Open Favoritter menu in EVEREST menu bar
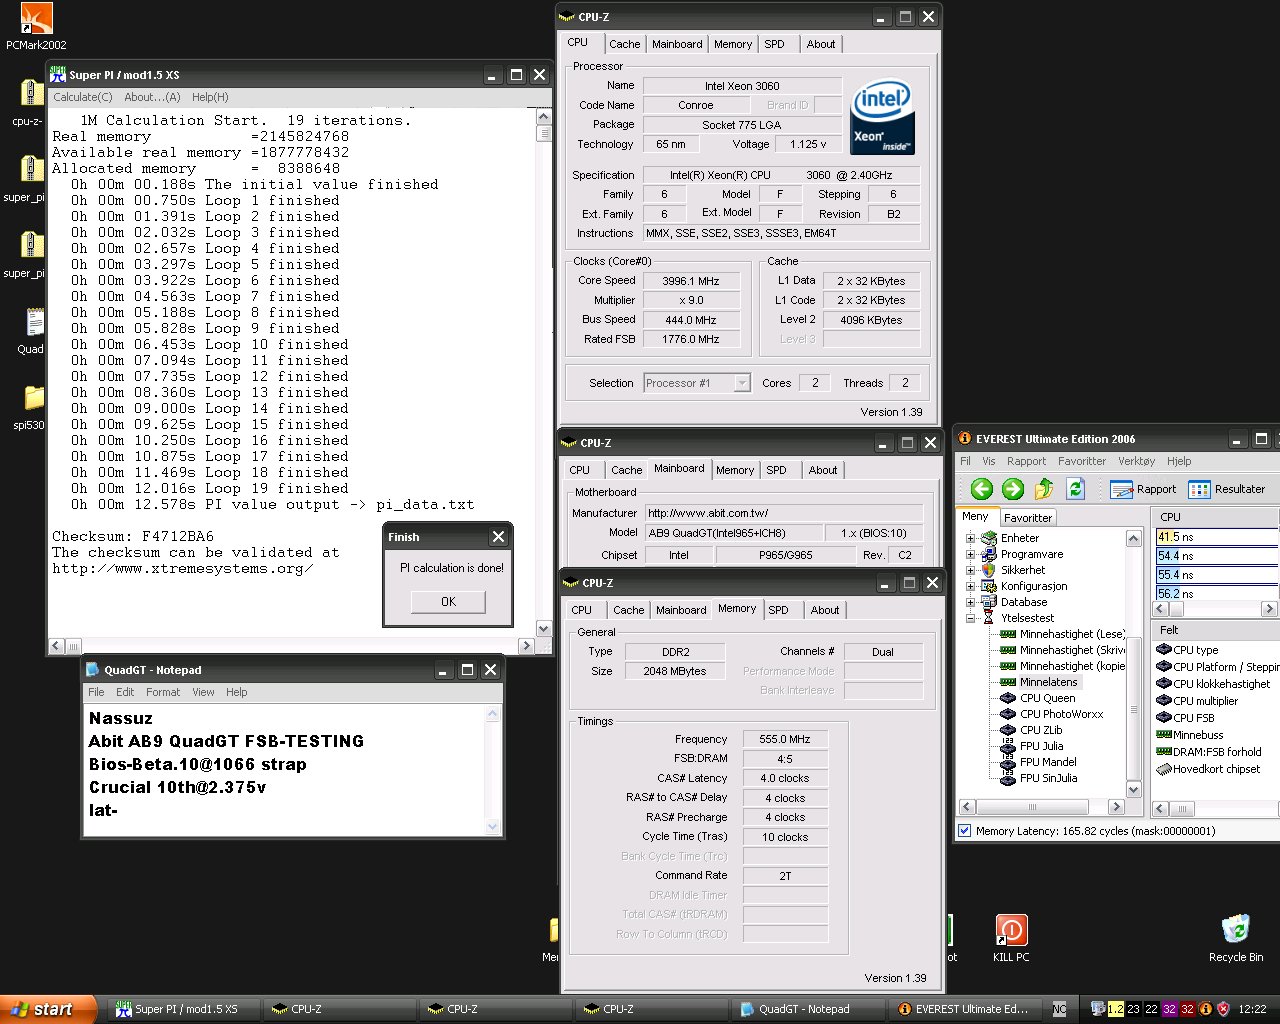This screenshot has height=1024, width=1280. (1082, 461)
